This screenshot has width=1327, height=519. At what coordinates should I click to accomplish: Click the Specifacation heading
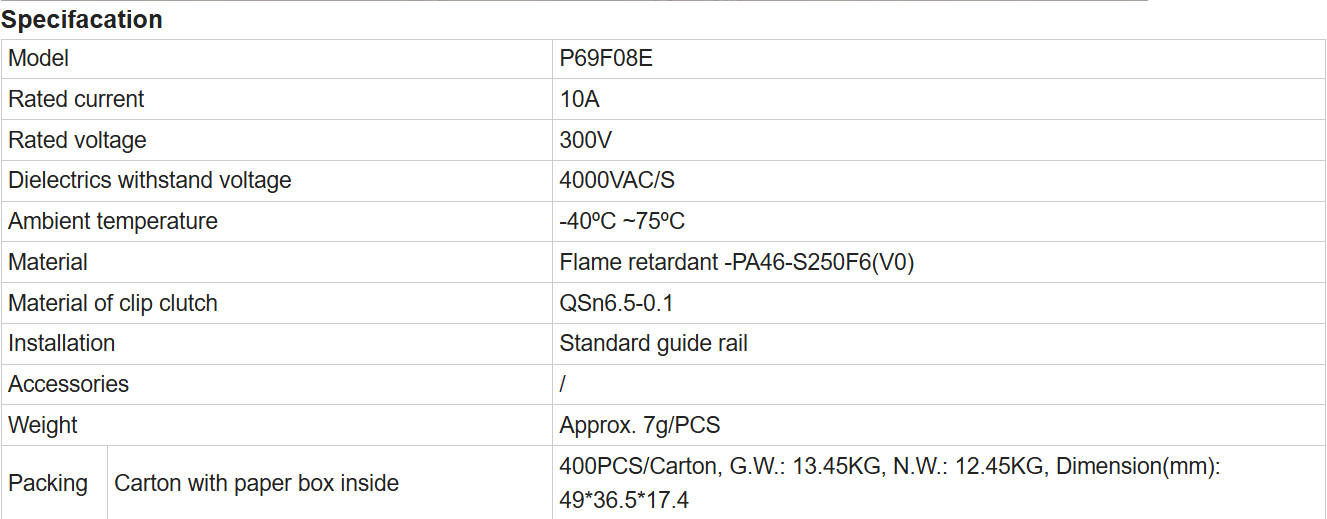[x=82, y=20]
